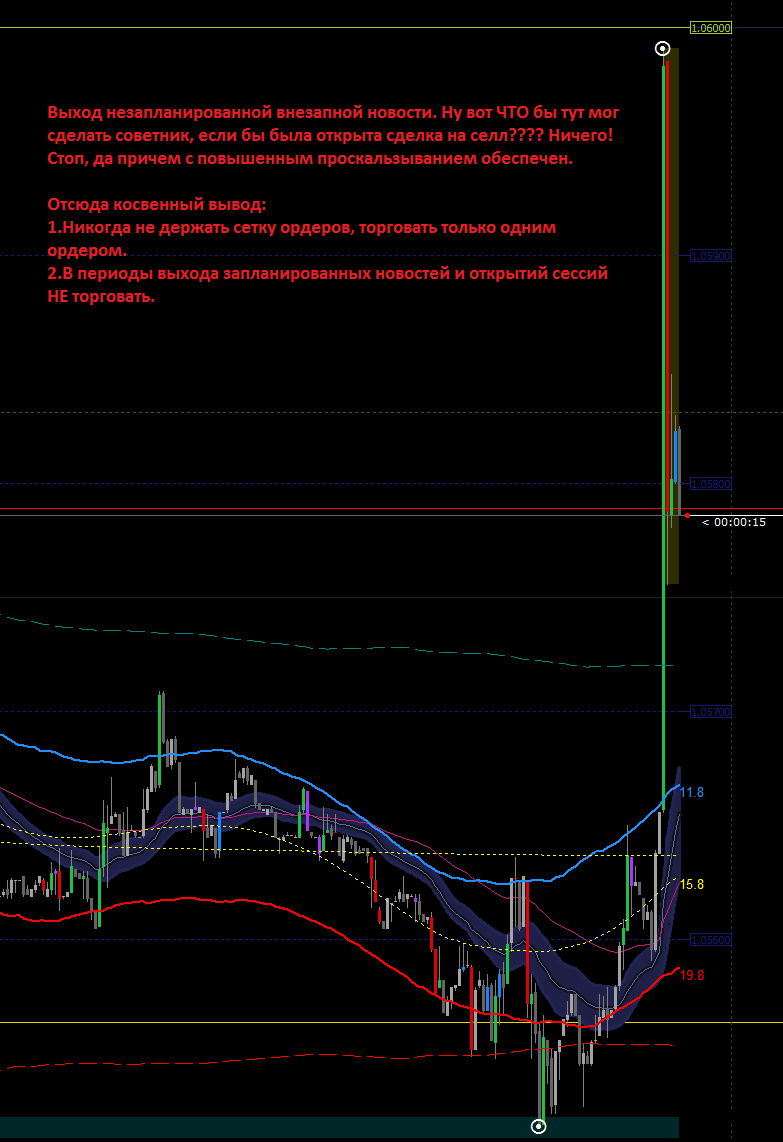Screen dimensions: 783x1142
Task: Click the yellow indicator value 15.8
Action: (692, 884)
